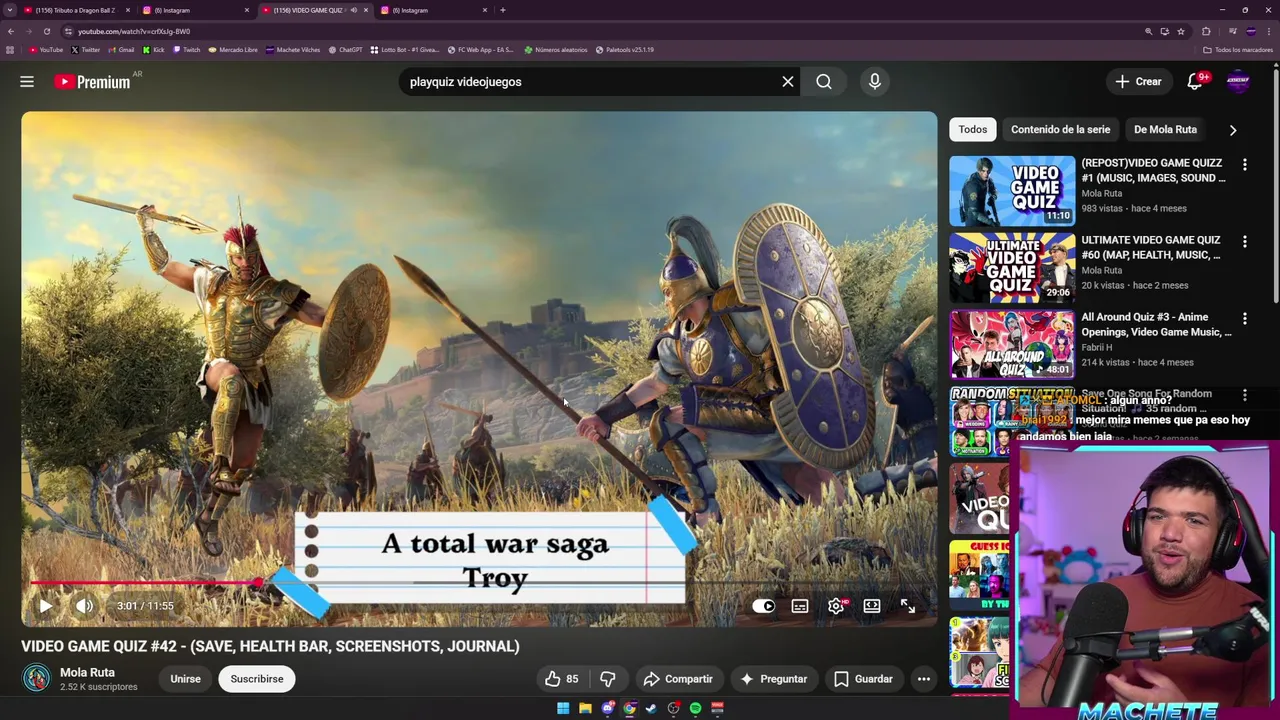The image size is (1280, 720).
Task: Go back in browser history
Action: pyautogui.click(x=11, y=31)
